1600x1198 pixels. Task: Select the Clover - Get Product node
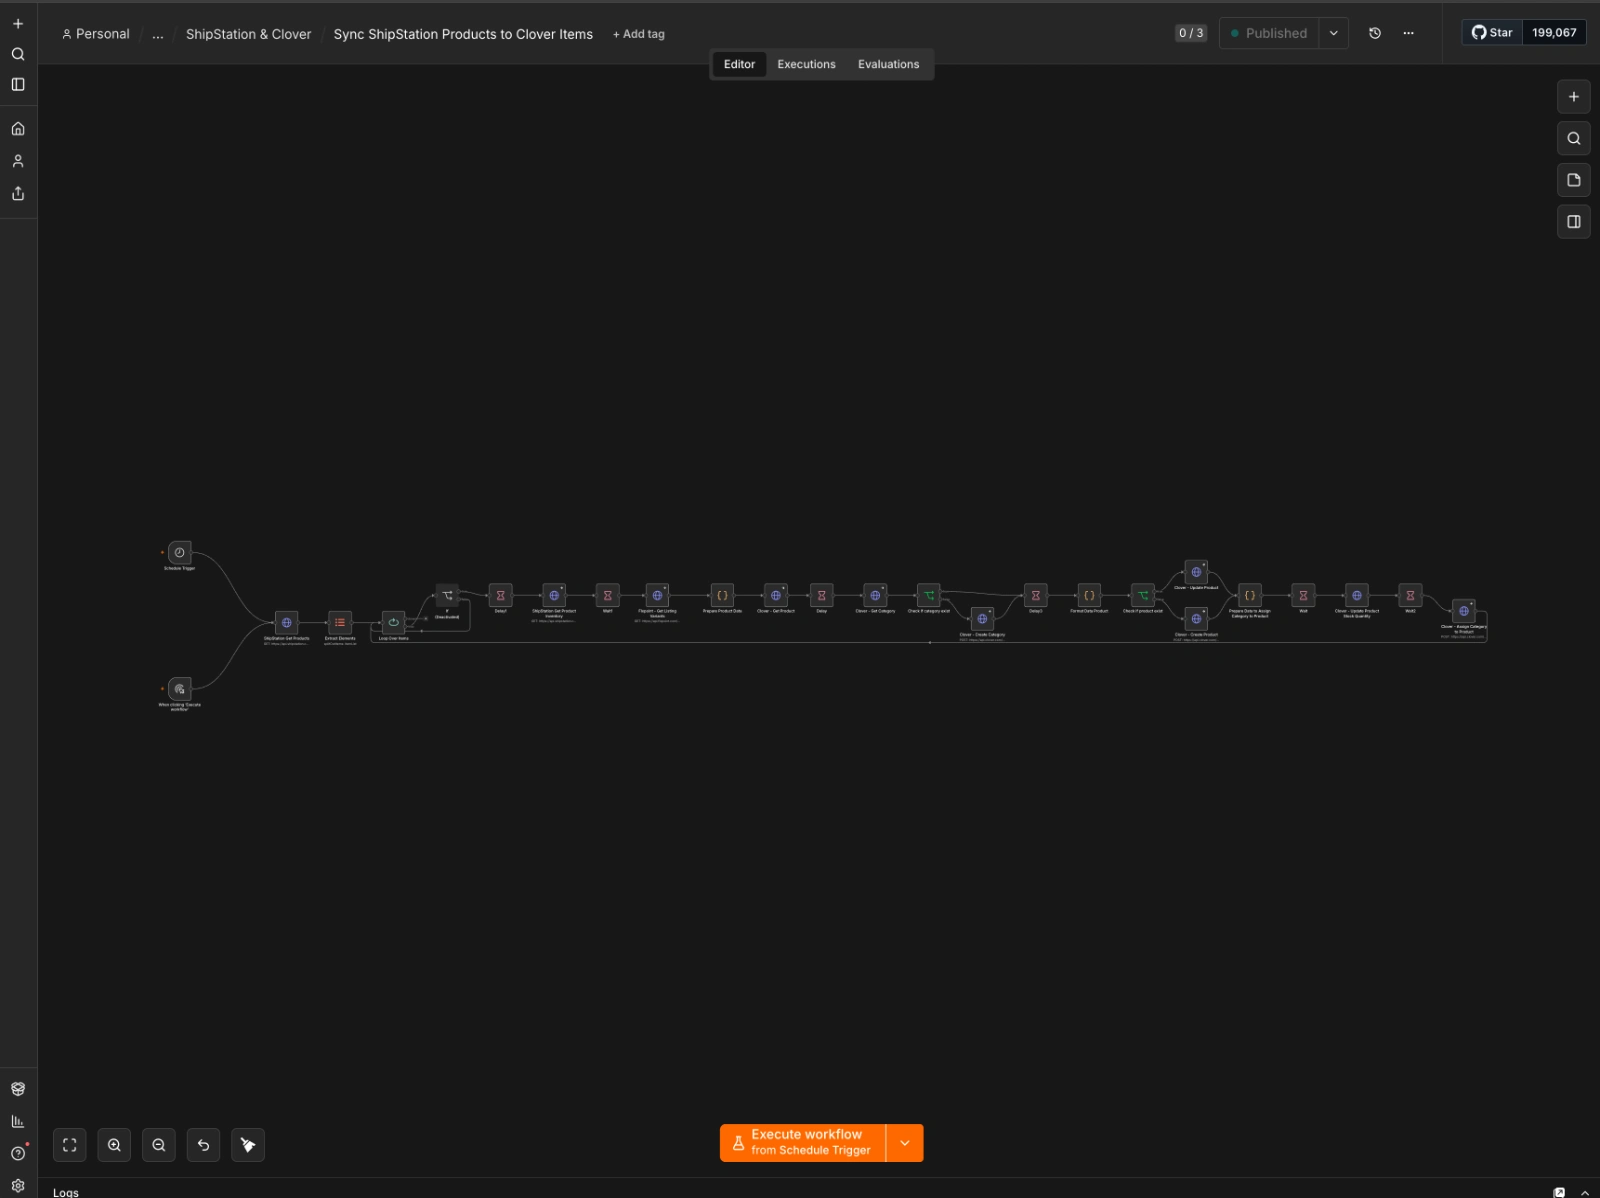tap(776, 596)
